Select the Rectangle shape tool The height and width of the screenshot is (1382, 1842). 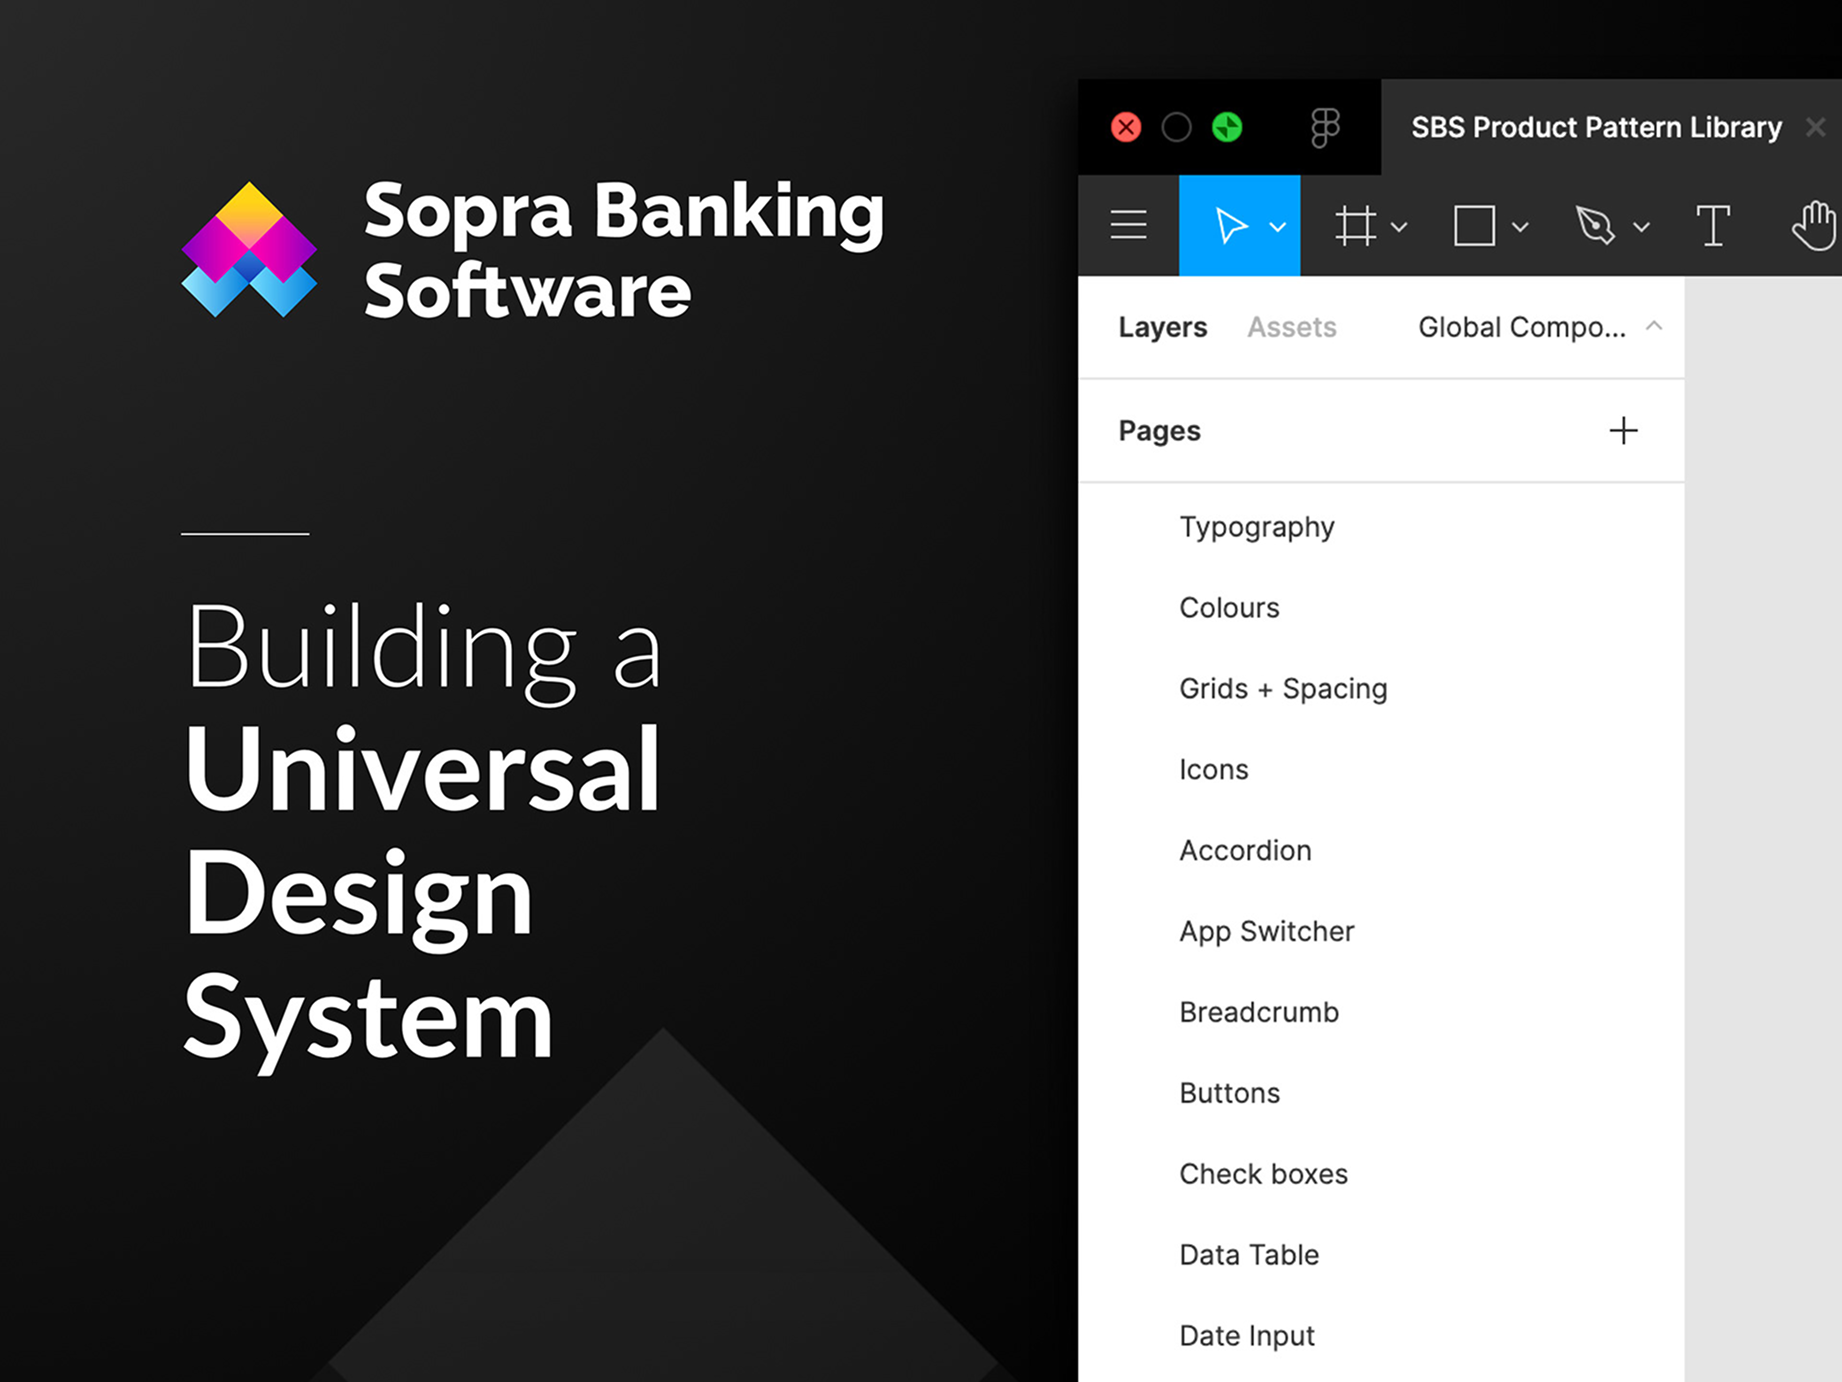coord(1474,226)
